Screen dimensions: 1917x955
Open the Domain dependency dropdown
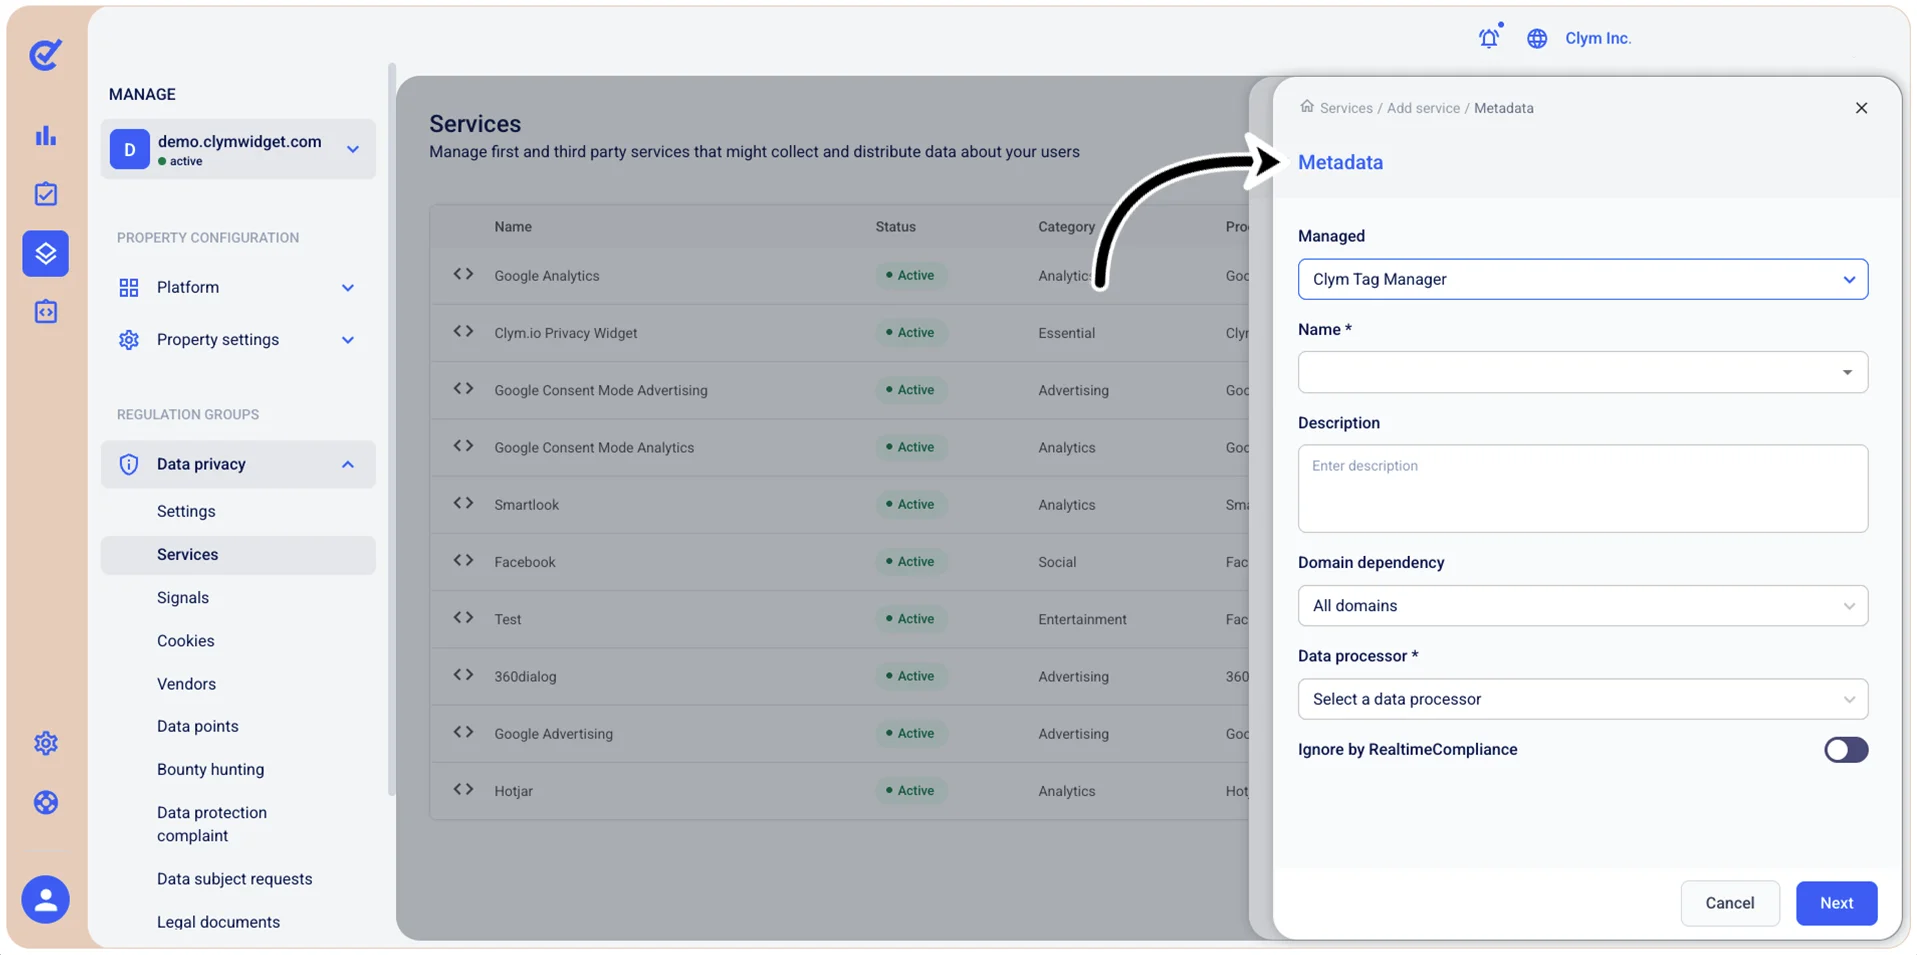1583,606
